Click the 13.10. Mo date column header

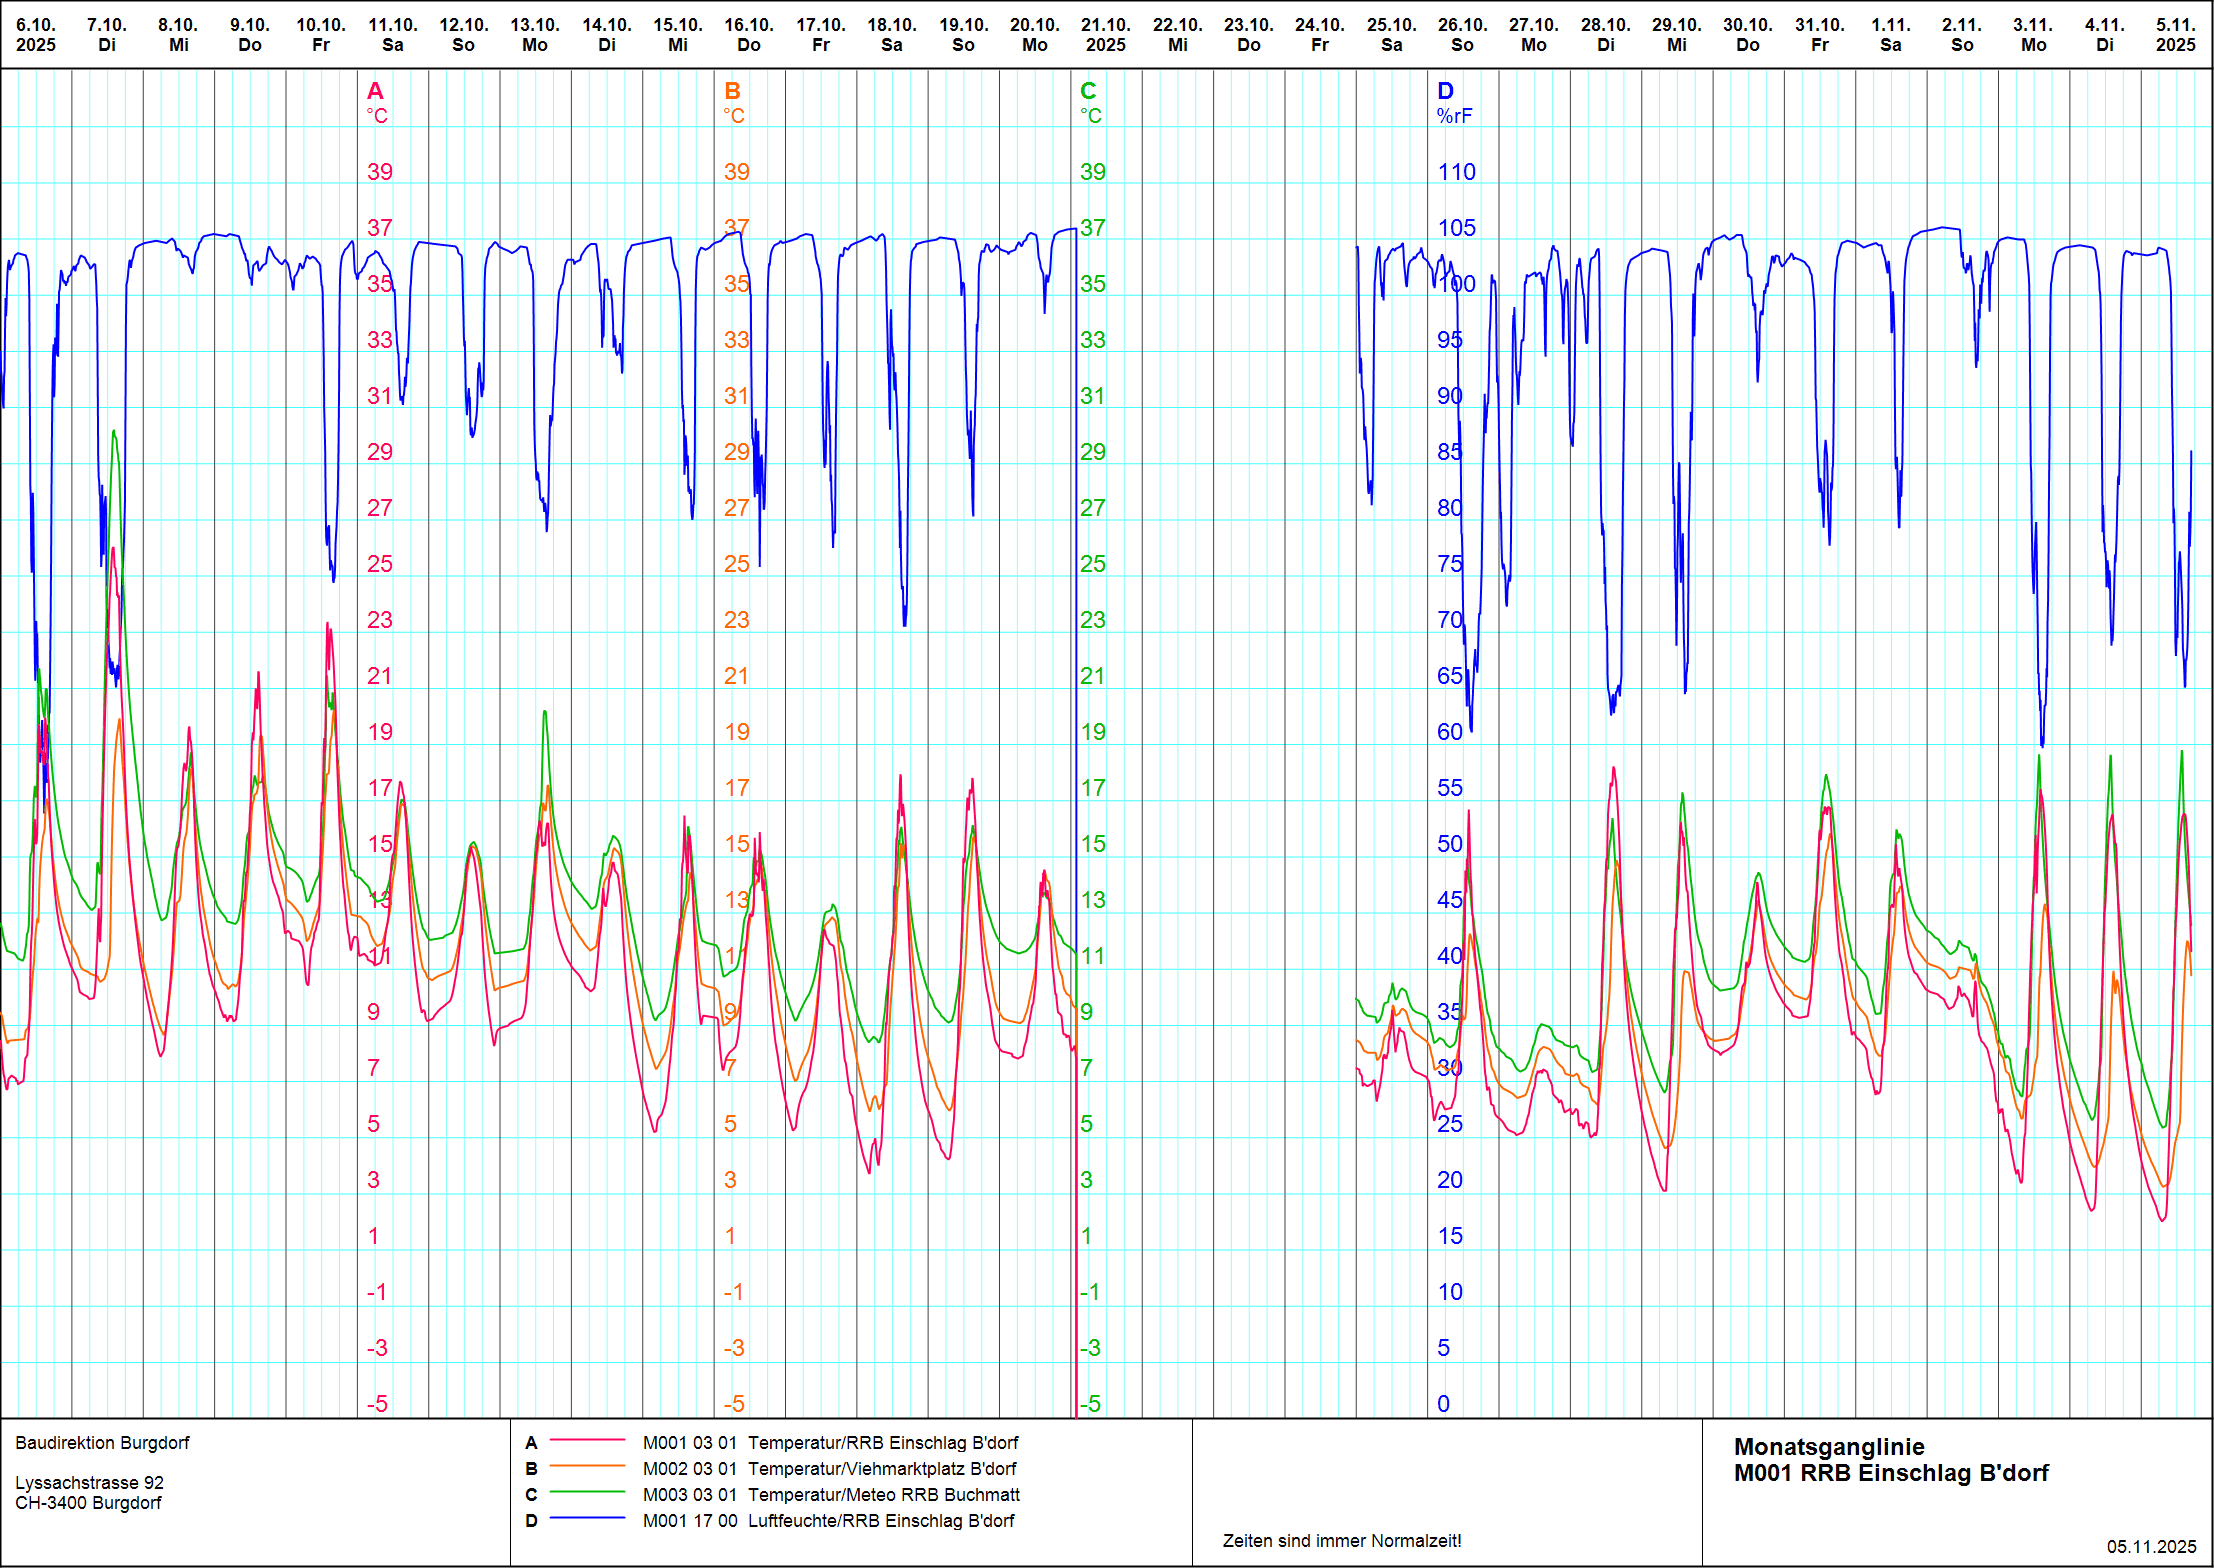pos(535,35)
